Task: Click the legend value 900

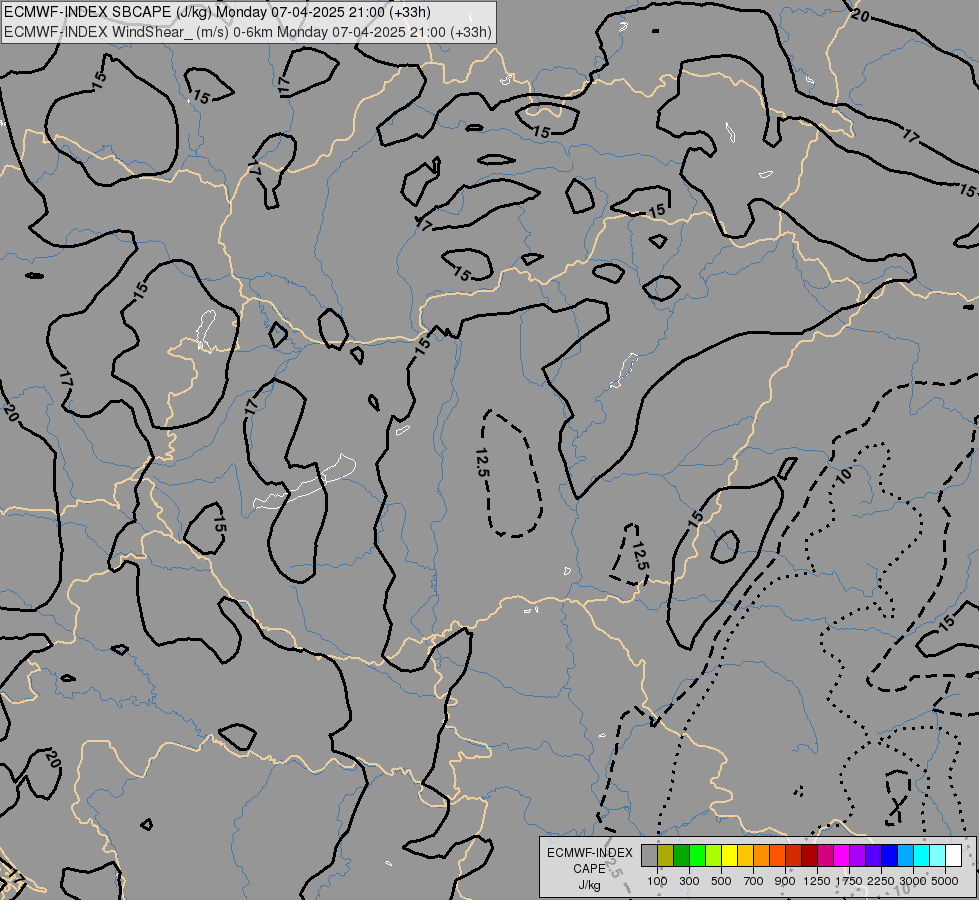Action: pyautogui.click(x=785, y=881)
